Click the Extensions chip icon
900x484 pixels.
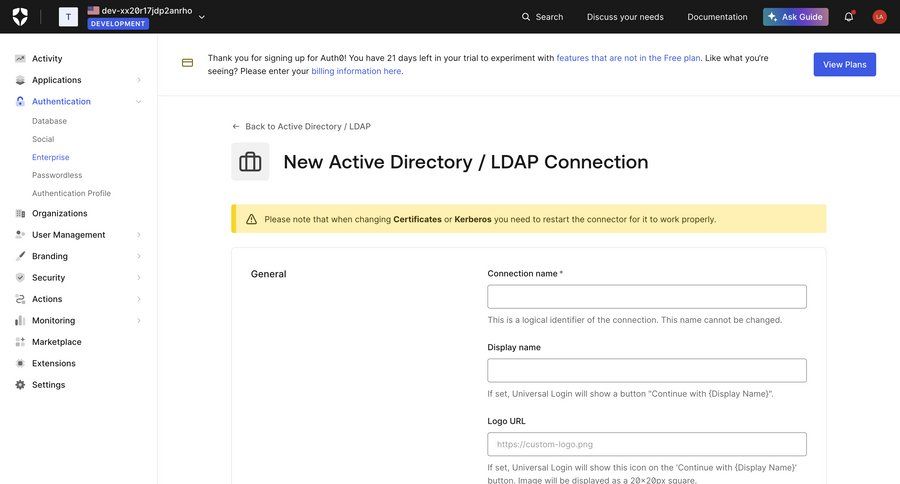[x=20, y=363]
